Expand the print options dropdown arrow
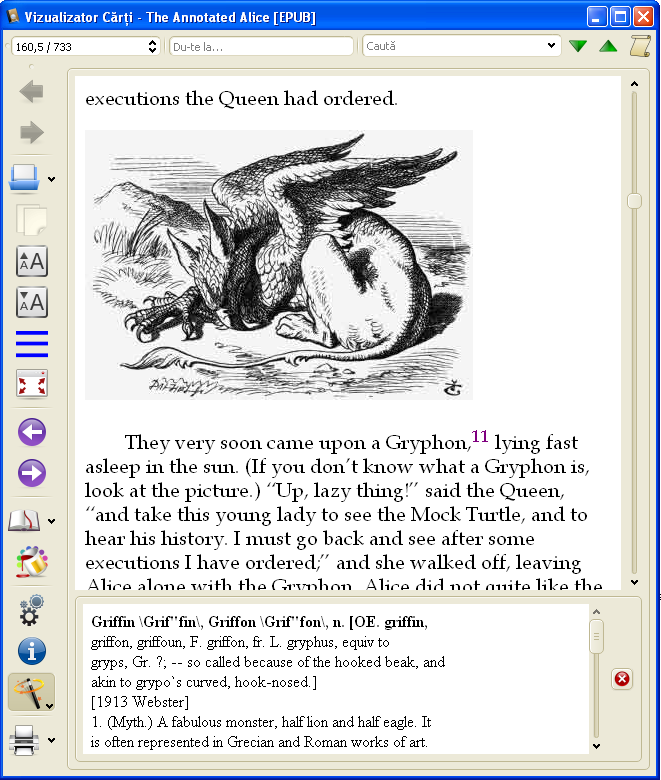Image resolution: width=661 pixels, height=780 pixels. [x=52, y=740]
